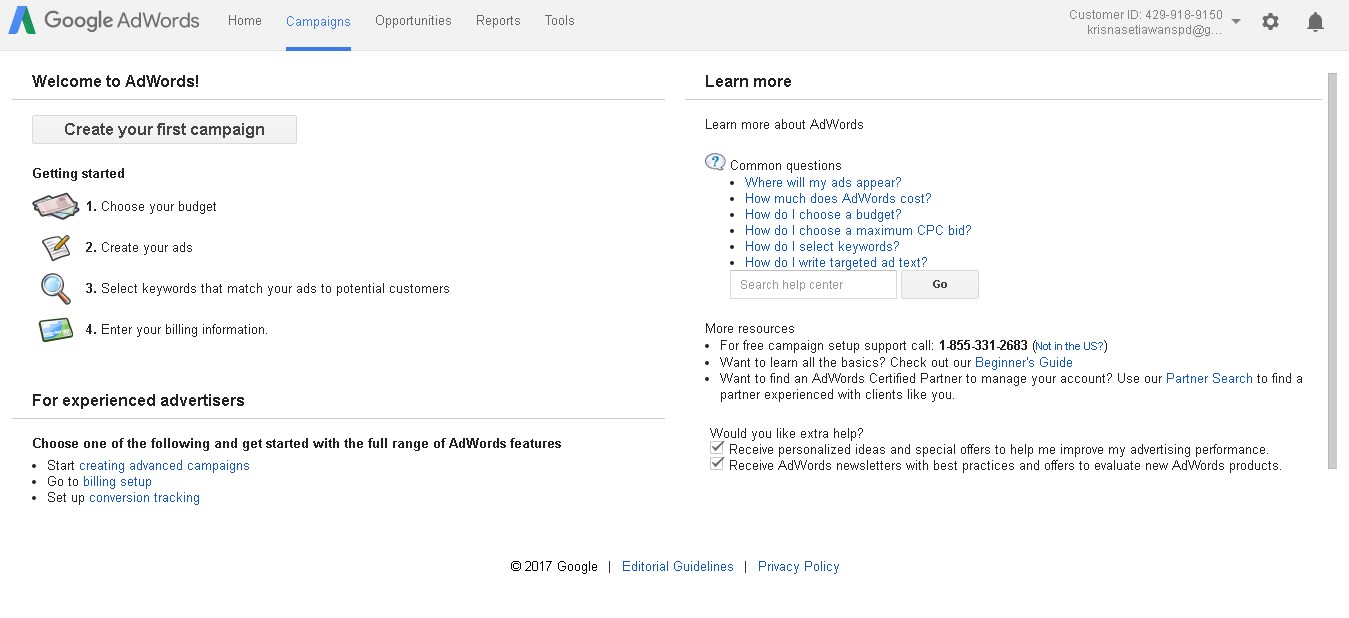1349x618 pixels.
Task: Open the conversion tracking link
Action: point(144,498)
